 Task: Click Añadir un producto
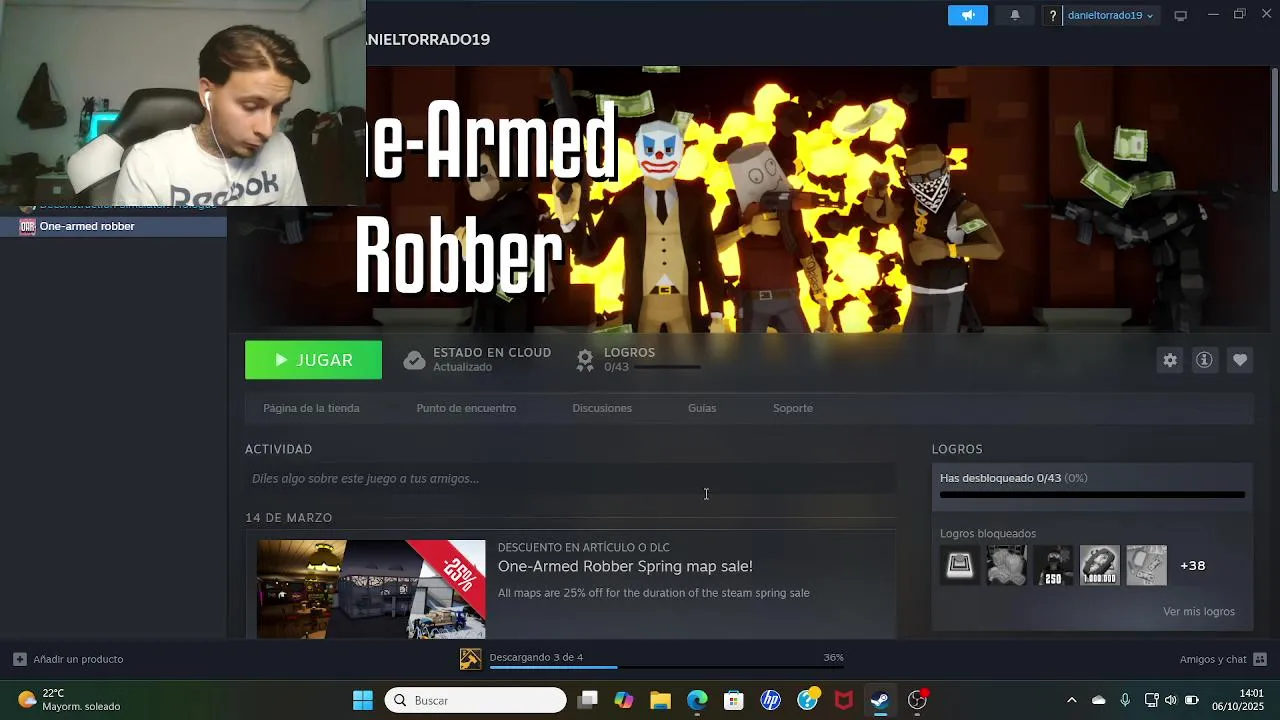(x=68, y=659)
